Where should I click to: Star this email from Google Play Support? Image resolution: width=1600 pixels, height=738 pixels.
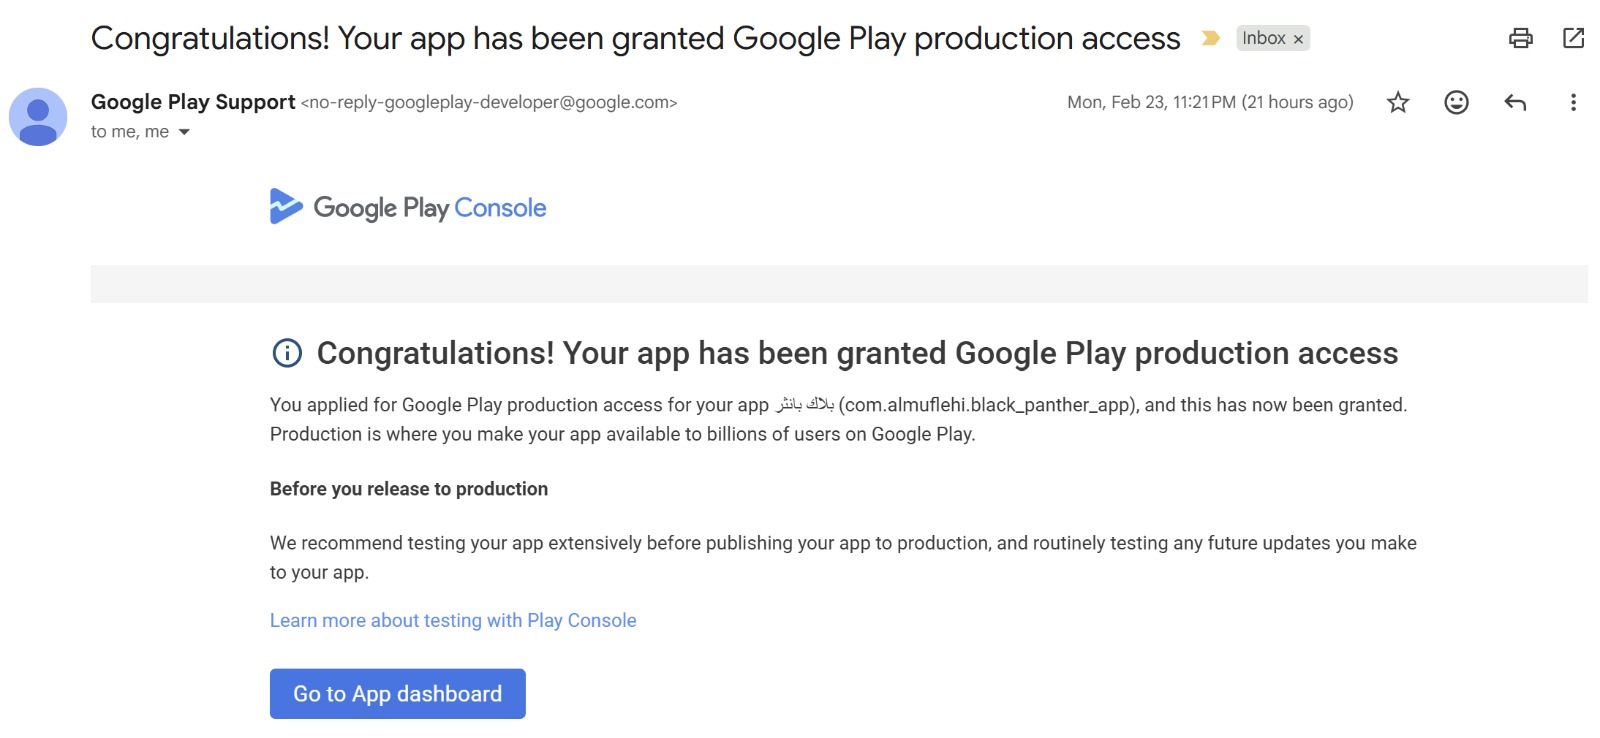(x=1398, y=102)
